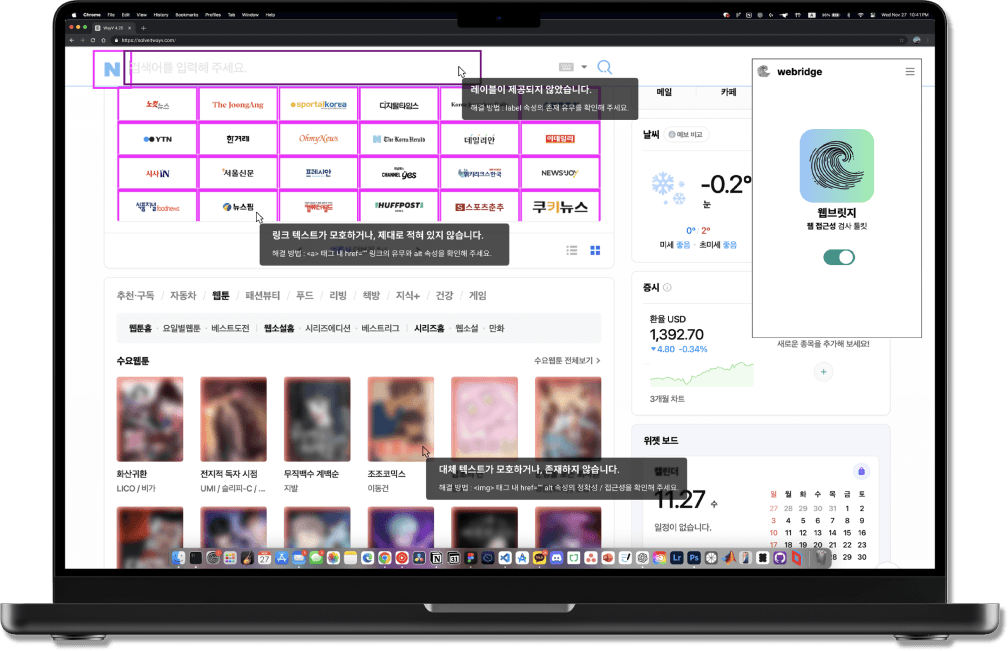The width and height of the screenshot is (1008, 651).
Task: Expand 수요웹툰 전체보기 chevron
Action: (598, 360)
